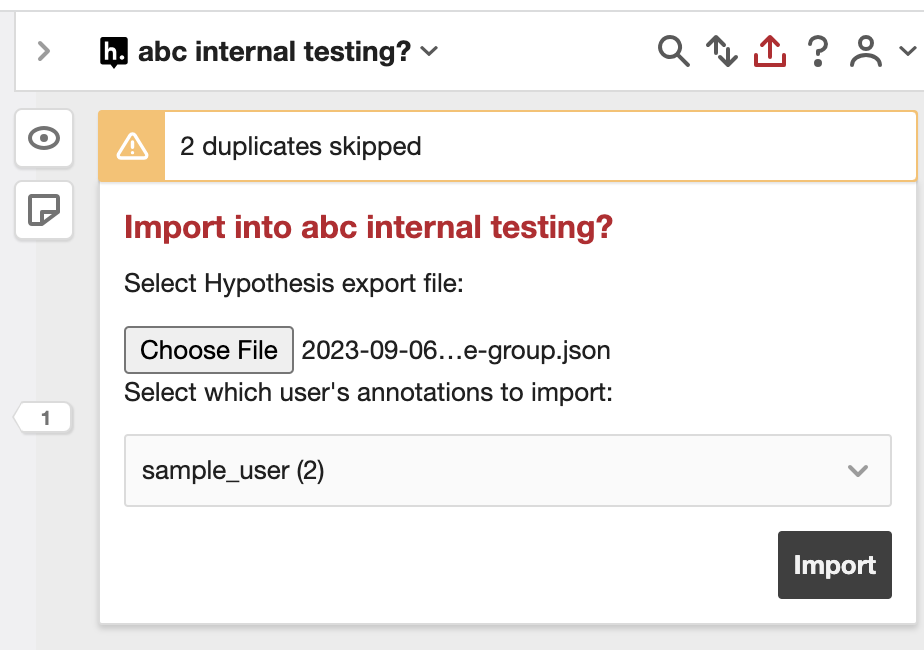Create a new page note

[x=44, y=210]
